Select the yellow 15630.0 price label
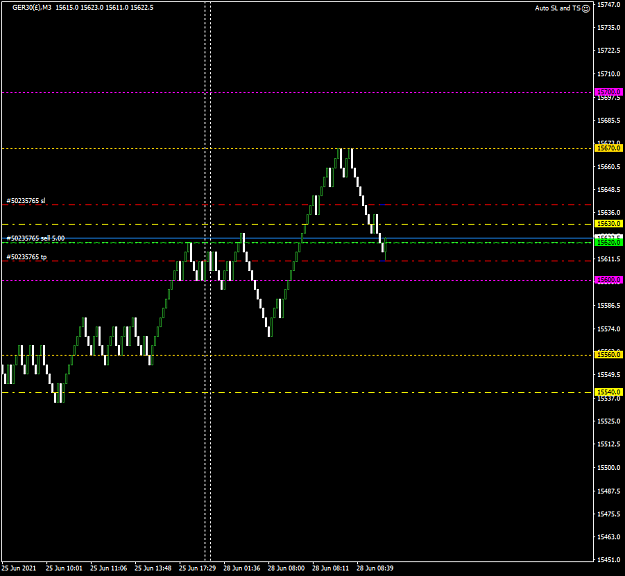This screenshot has width=625, height=576. (x=608, y=224)
